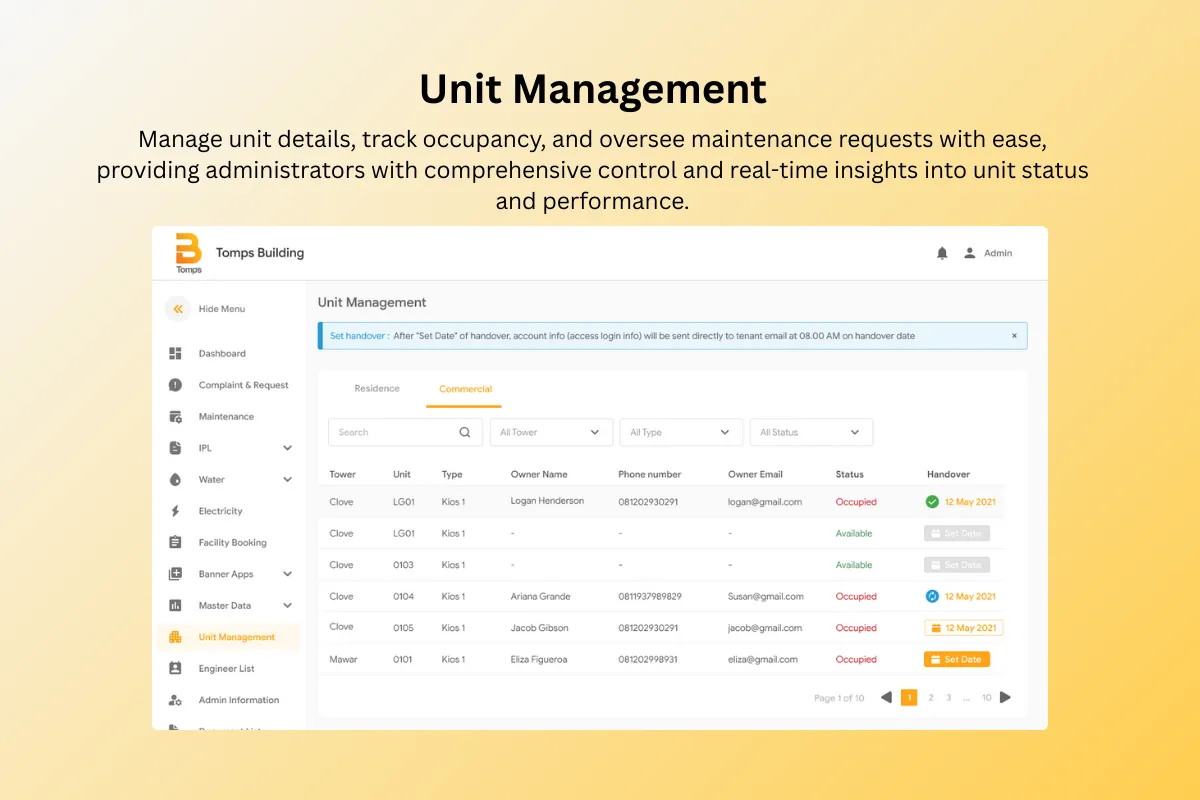The height and width of the screenshot is (800, 1200).
Task: Dismiss the Set handover info banner
Action: [1014, 336]
